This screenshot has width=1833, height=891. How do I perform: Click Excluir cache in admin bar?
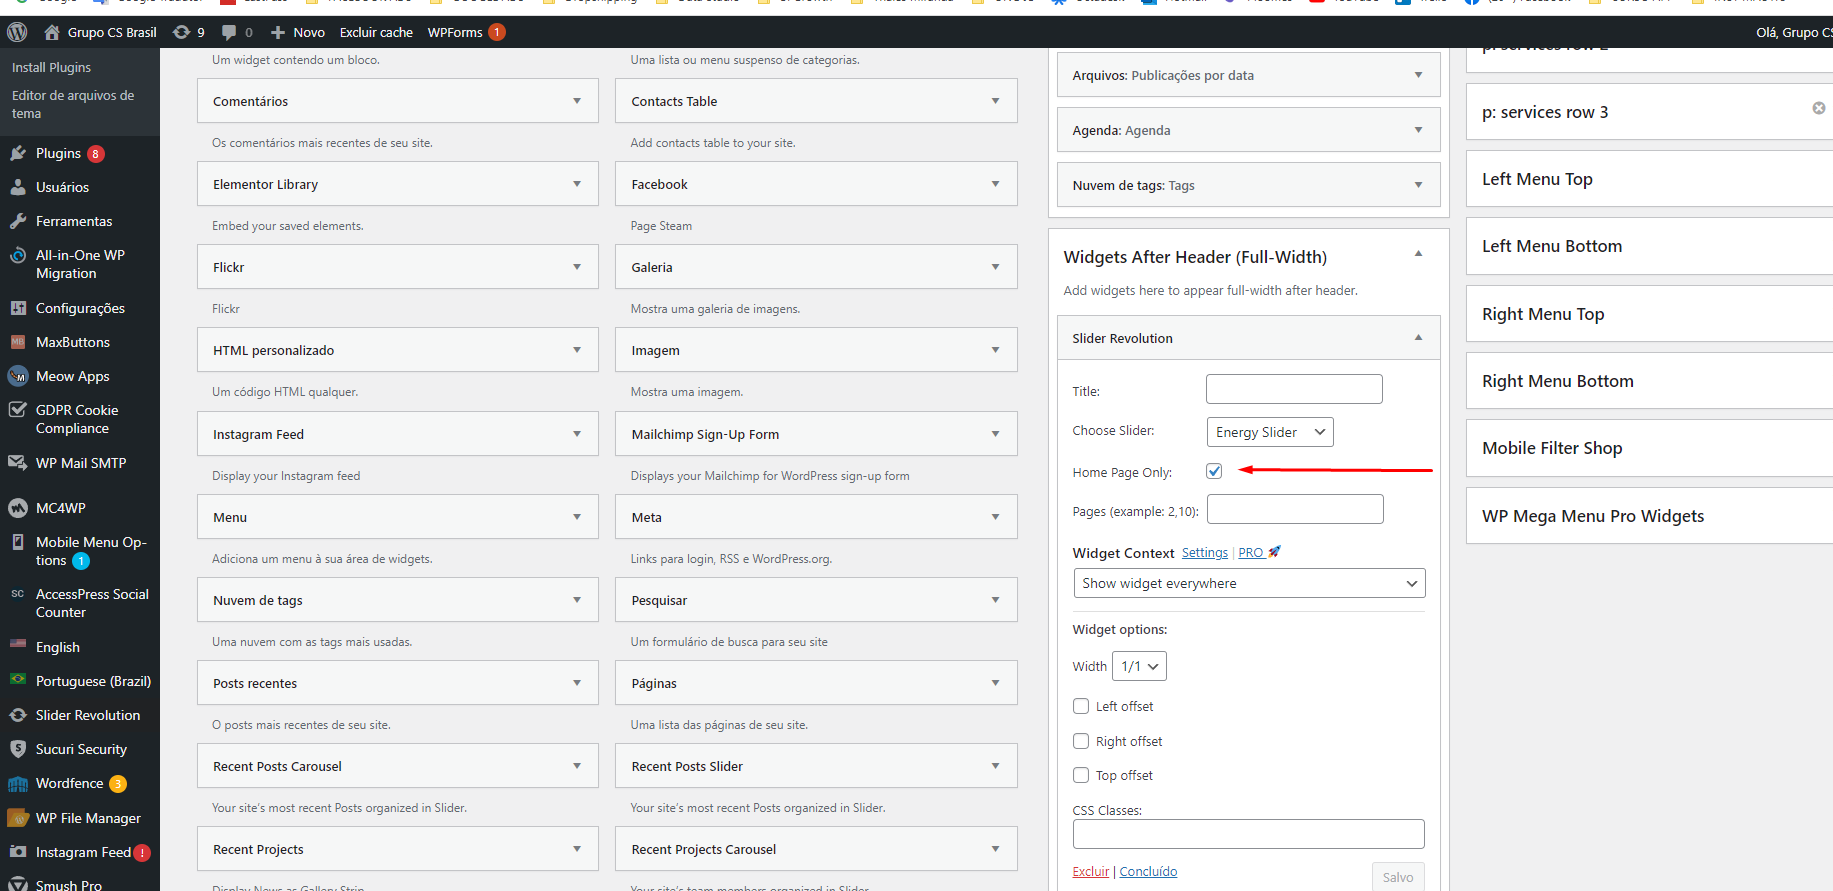coord(376,32)
